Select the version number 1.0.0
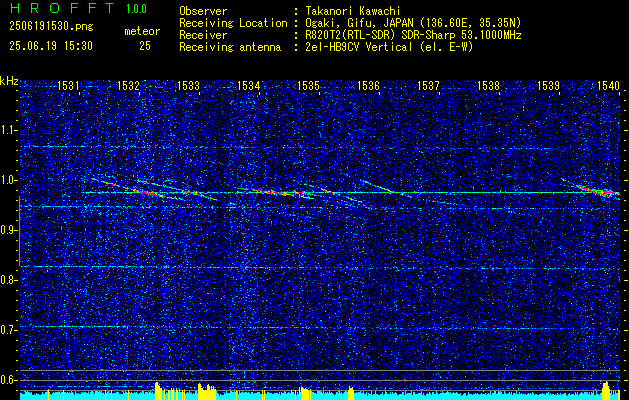 point(136,9)
